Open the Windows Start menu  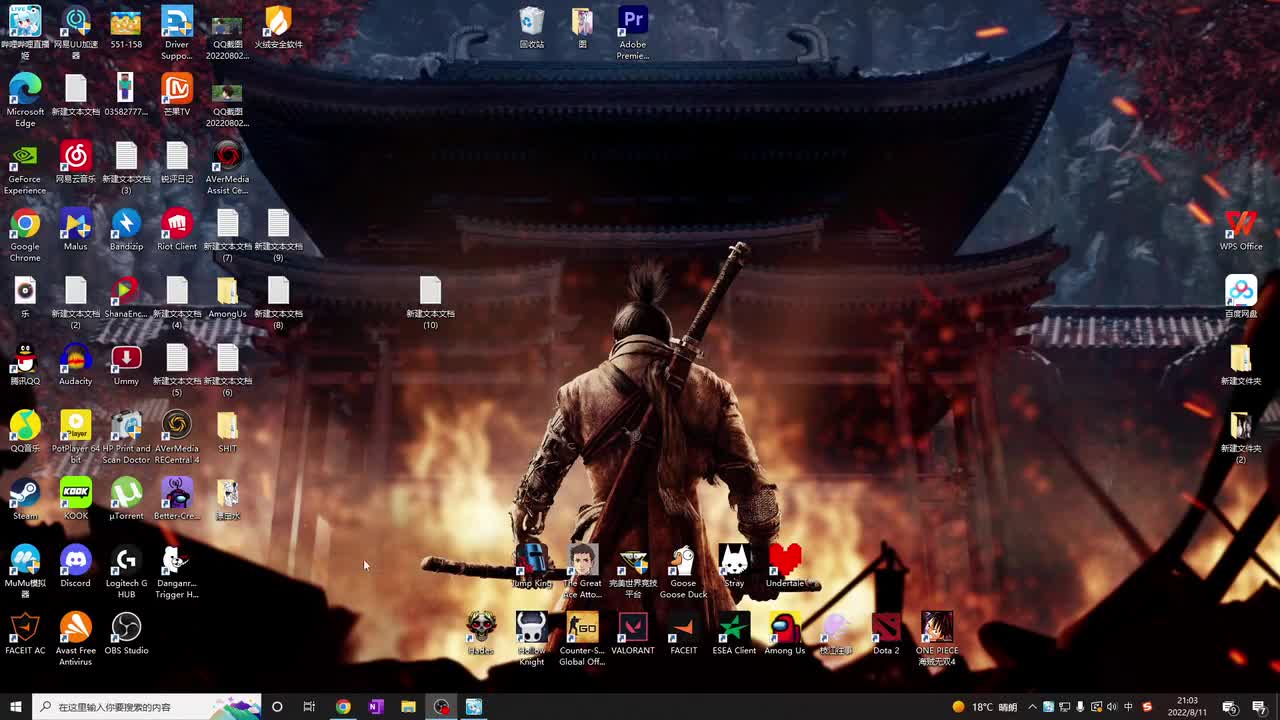(15, 707)
